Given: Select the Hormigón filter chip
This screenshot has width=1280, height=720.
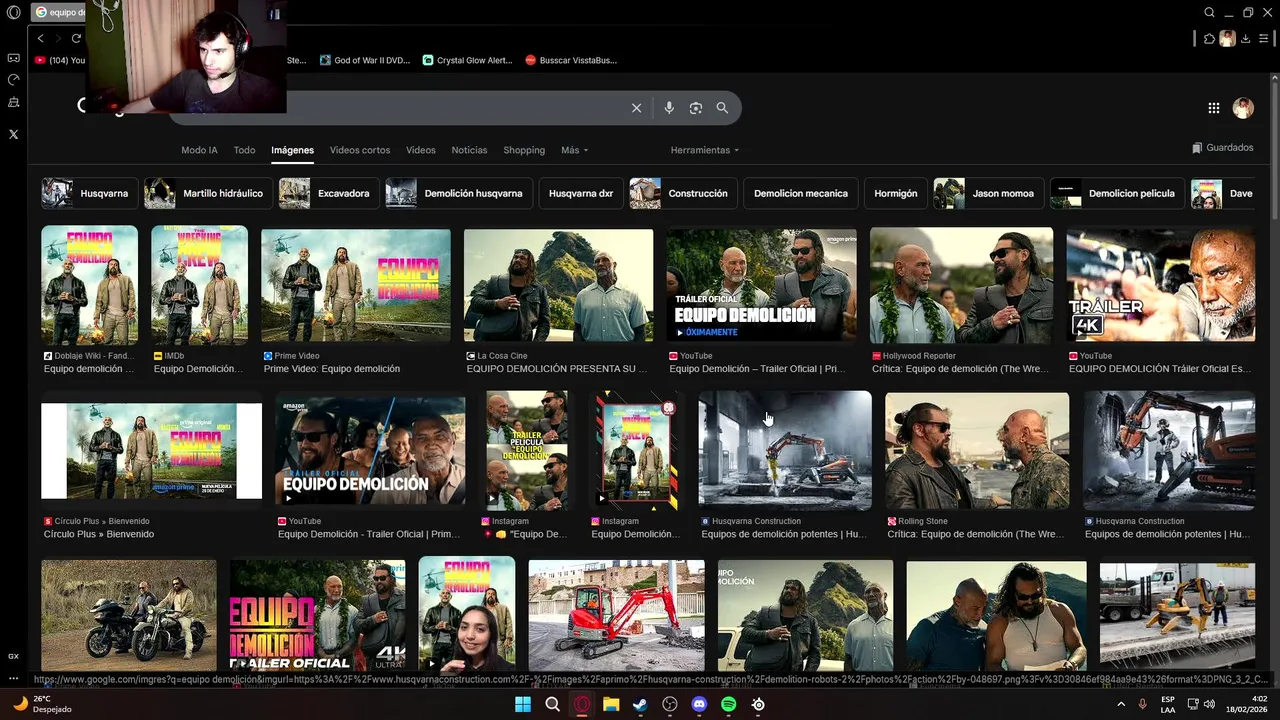Looking at the screenshot, I should click(x=896, y=193).
